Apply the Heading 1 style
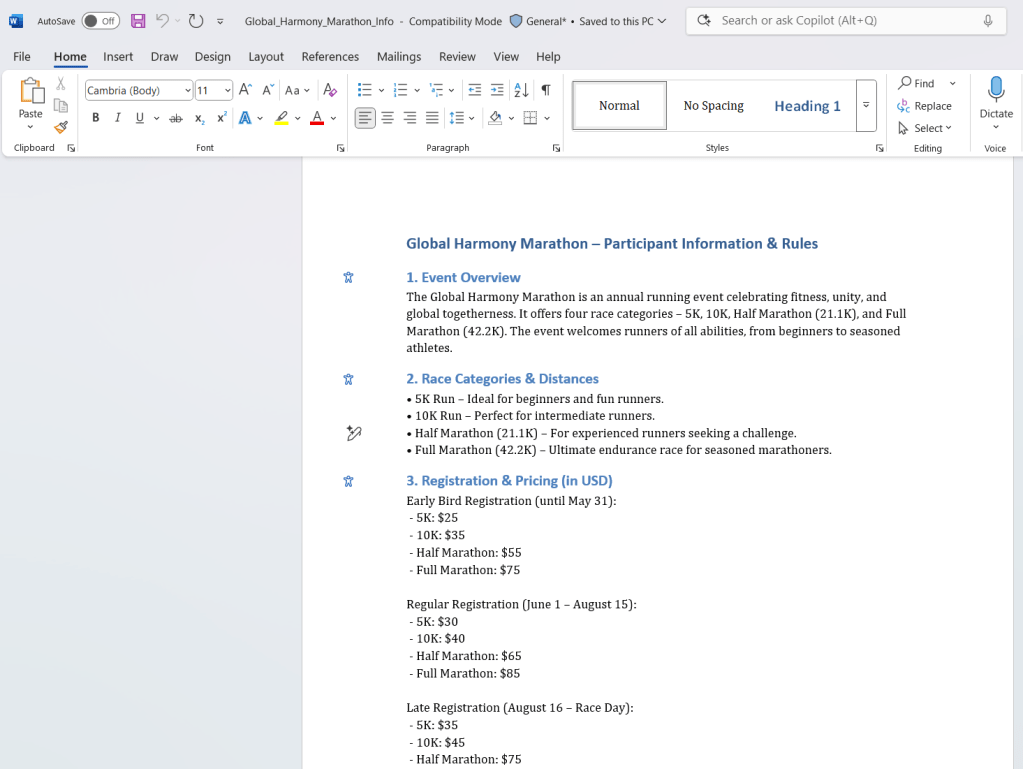The height and width of the screenshot is (769, 1023). (x=807, y=106)
